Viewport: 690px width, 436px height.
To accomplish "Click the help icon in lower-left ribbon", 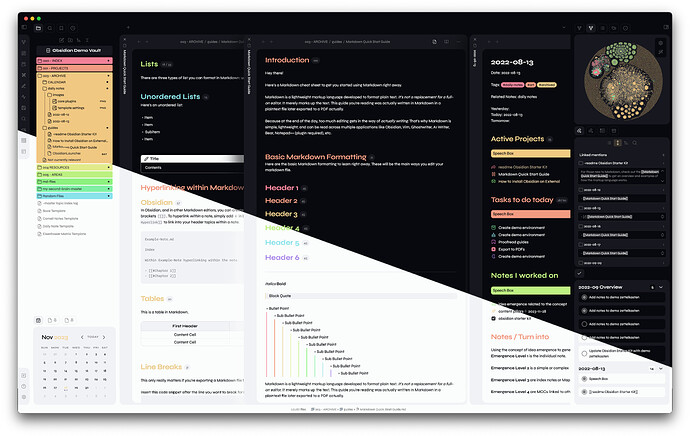I will tap(24, 386).
